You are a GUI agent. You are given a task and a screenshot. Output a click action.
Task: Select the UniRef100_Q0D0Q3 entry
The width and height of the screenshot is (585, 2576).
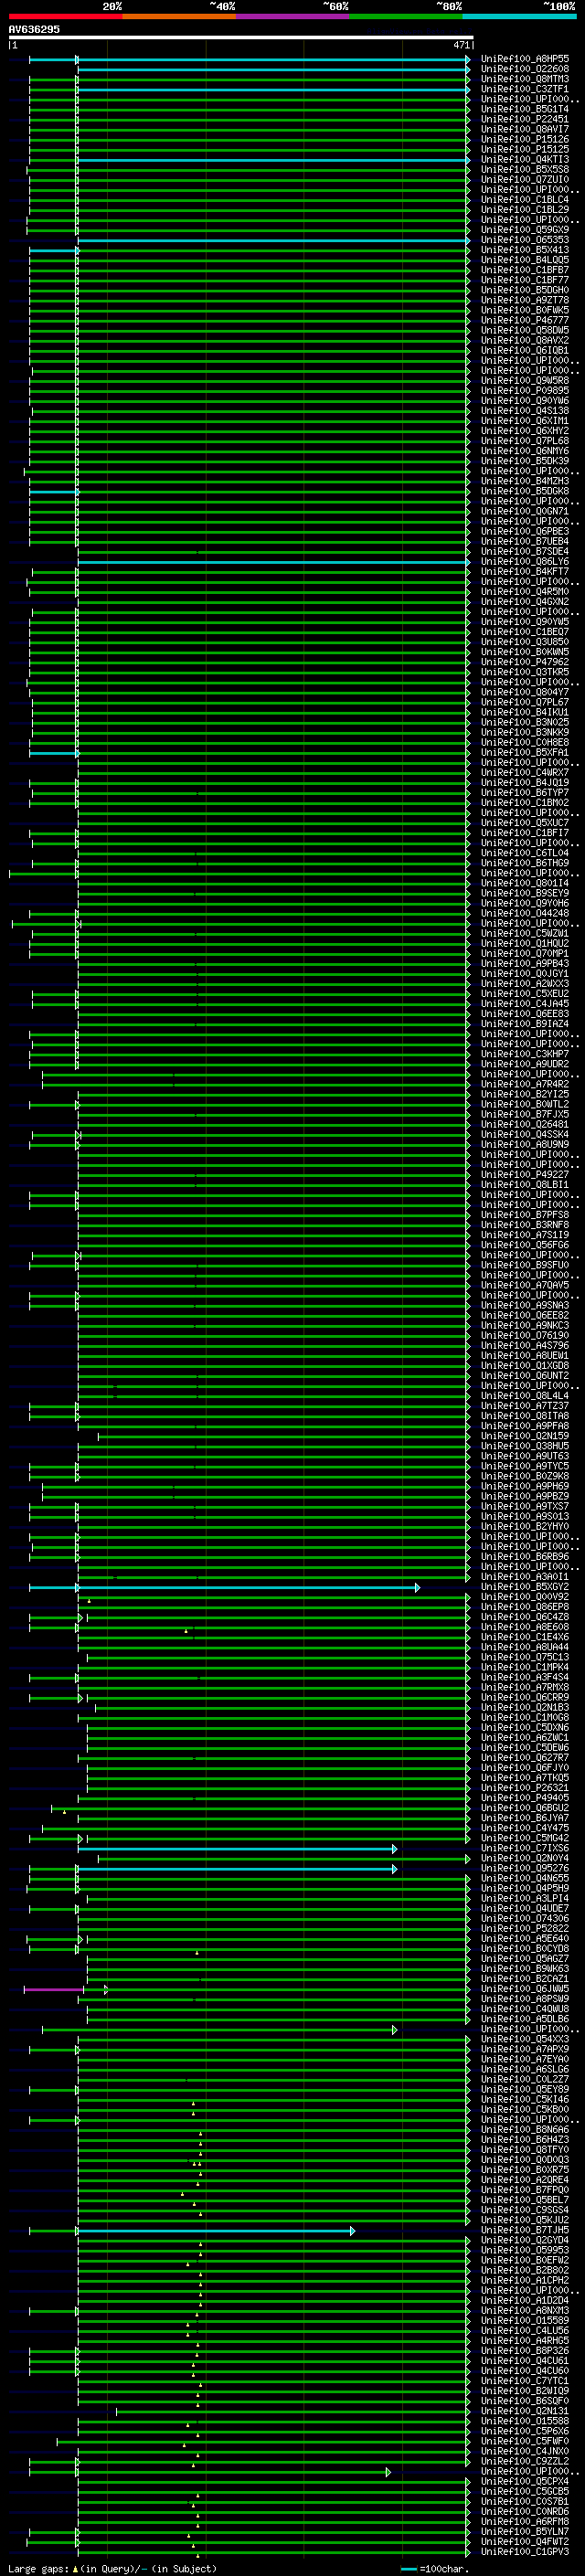point(525,2160)
